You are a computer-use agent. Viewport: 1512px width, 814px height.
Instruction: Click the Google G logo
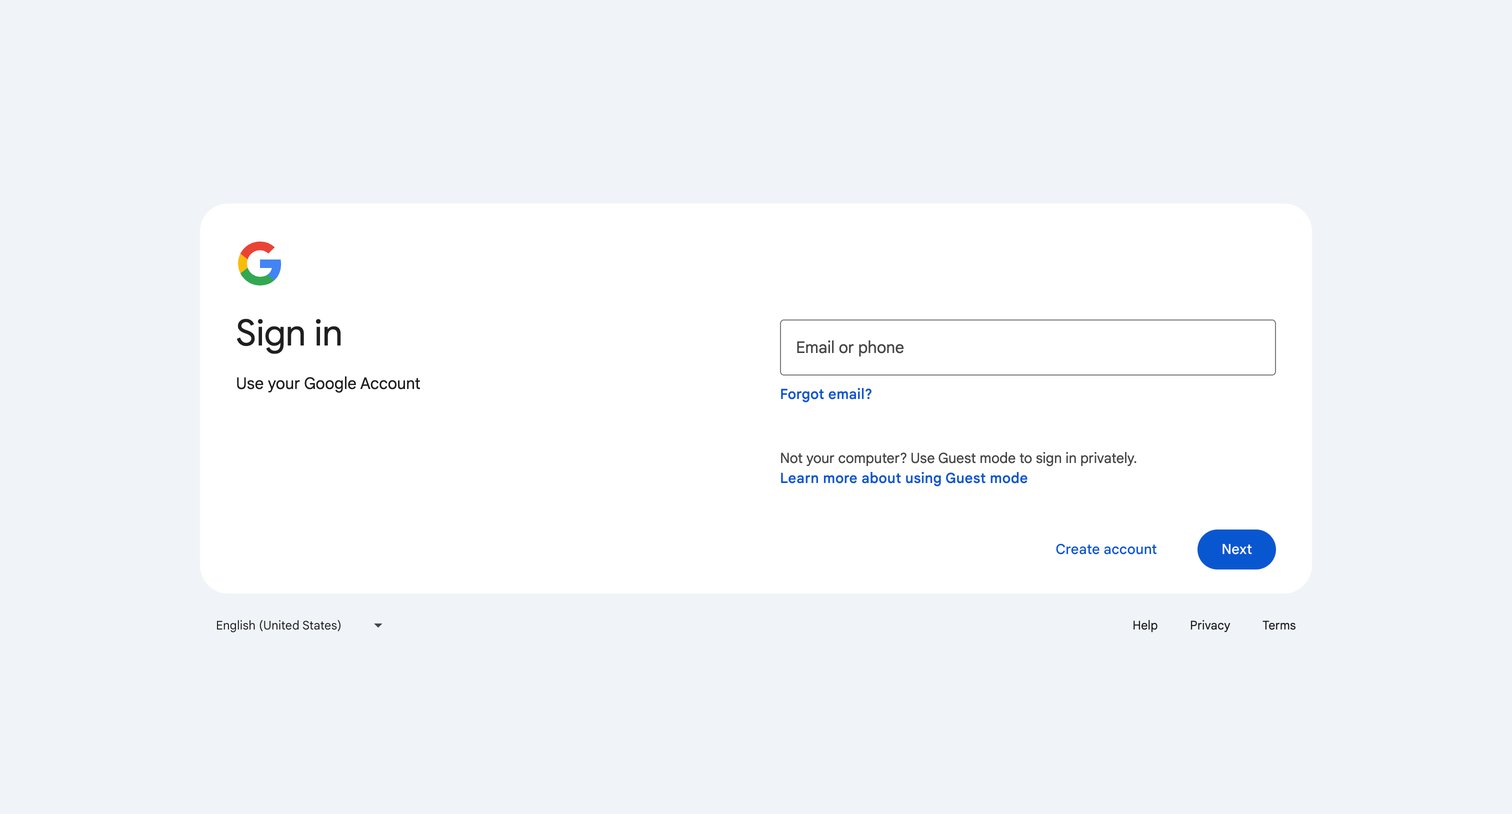click(x=259, y=263)
